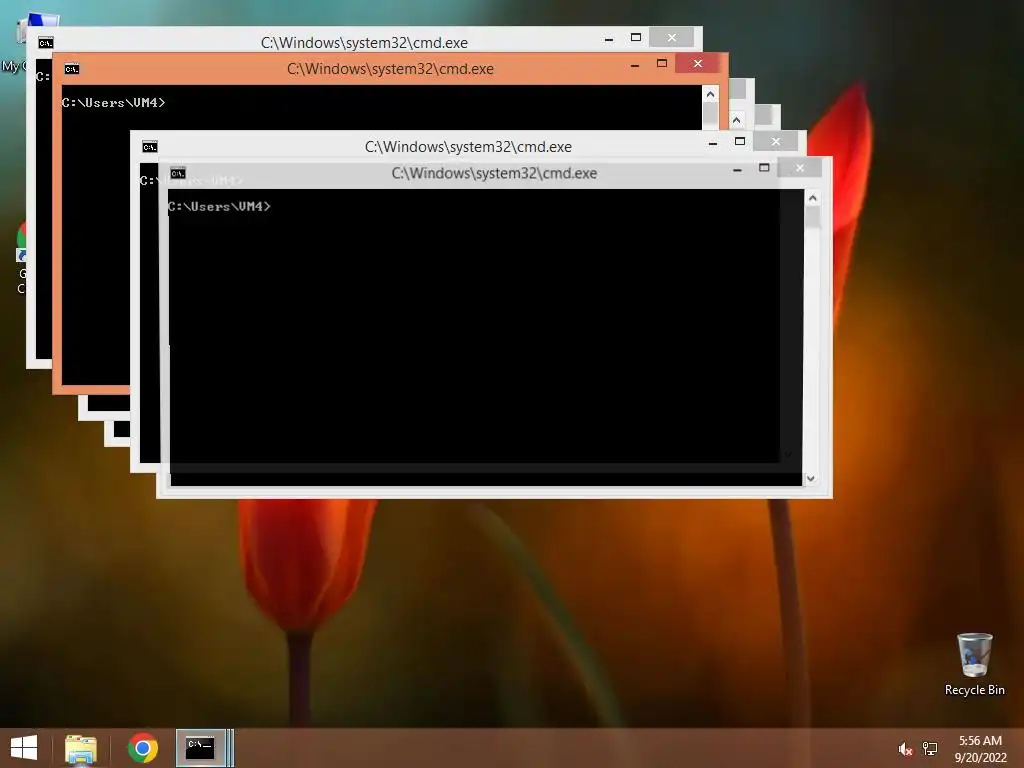Show the taskbar clock and date

[980, 749]
